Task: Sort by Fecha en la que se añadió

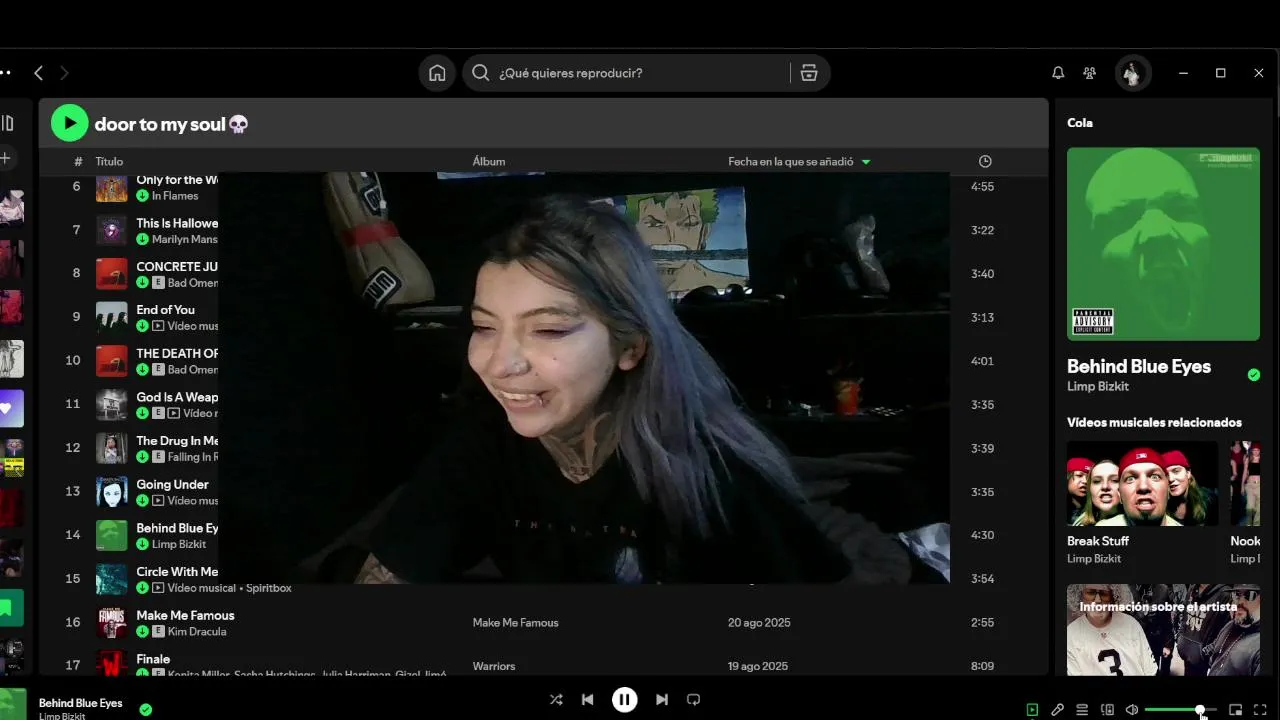Action: [799, 161]
